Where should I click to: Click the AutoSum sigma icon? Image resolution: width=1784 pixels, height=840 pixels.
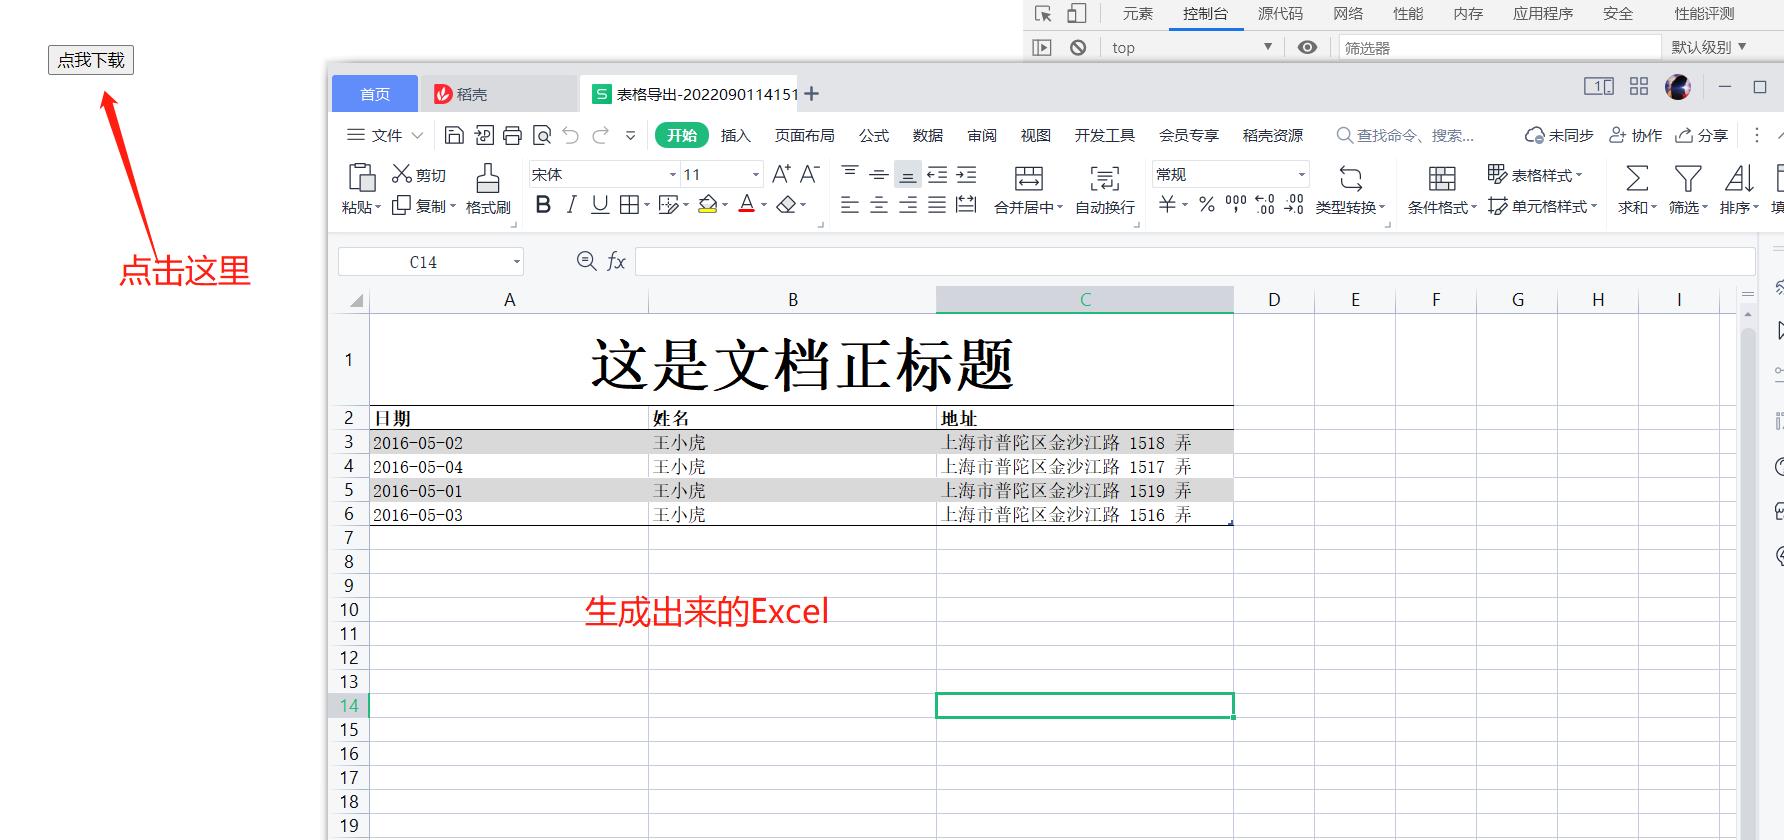click(1637, 179)
